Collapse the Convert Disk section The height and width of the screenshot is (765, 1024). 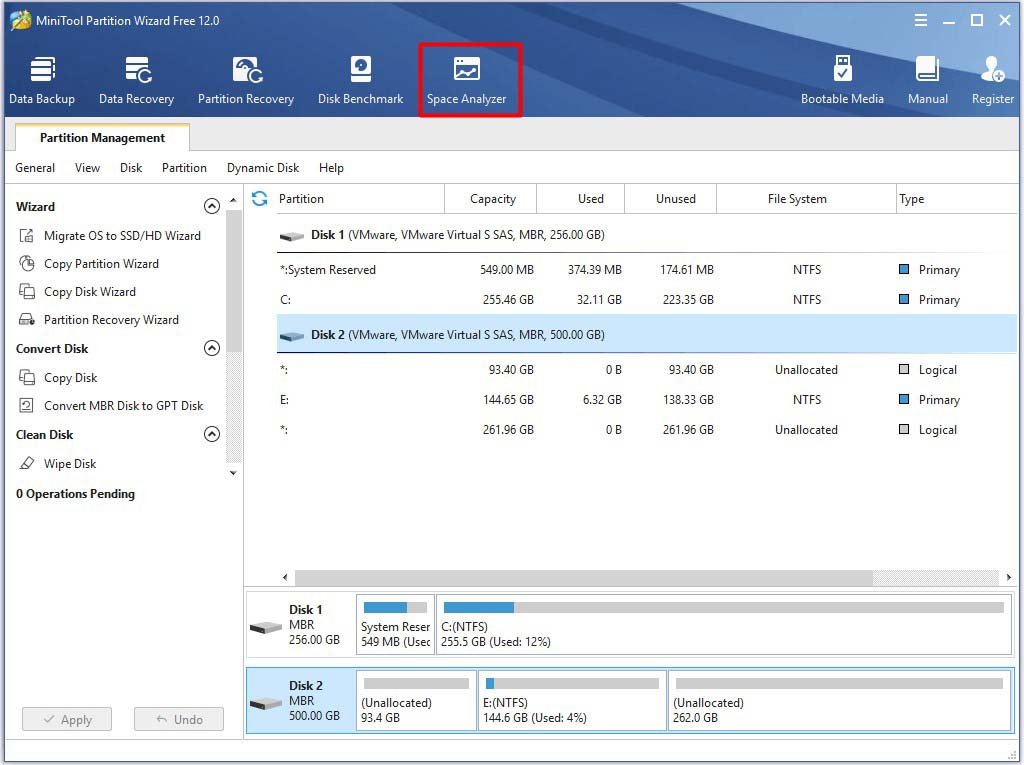(x=212, y=348)
